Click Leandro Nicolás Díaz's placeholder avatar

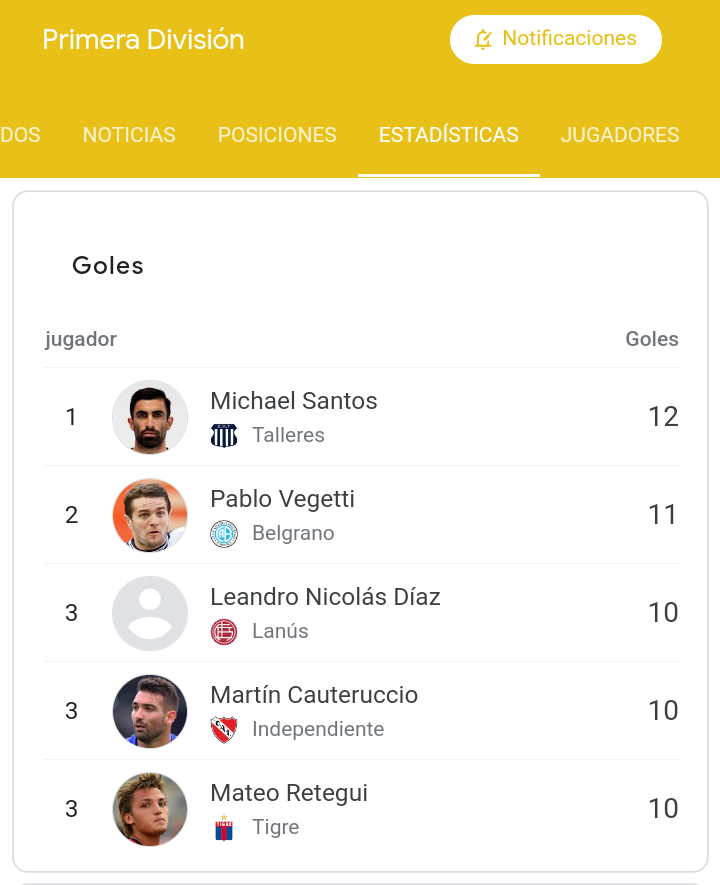coord(150,613)
